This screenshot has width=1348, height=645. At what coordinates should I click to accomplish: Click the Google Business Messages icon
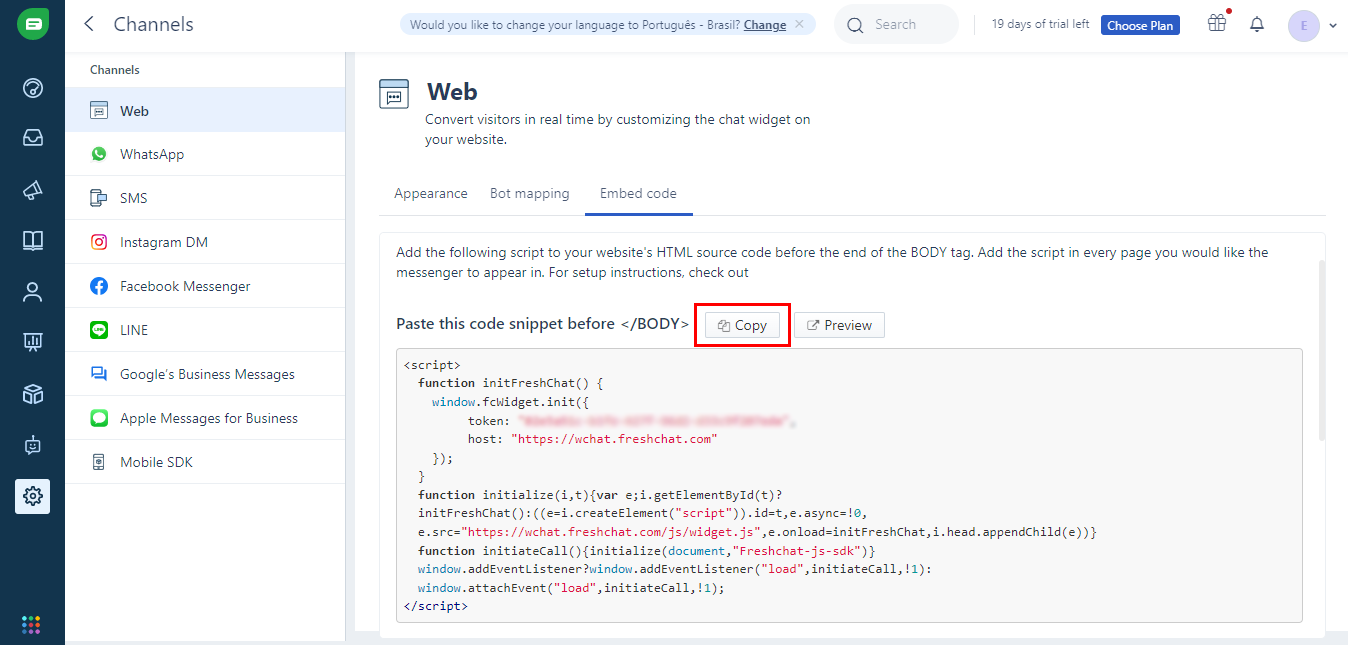pos(99,374)
